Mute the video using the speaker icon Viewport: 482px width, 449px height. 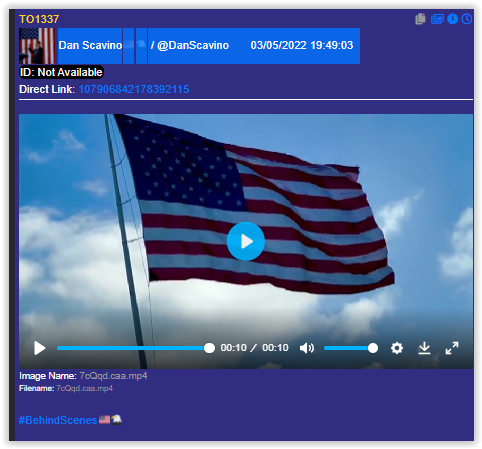tap(307, 348)
